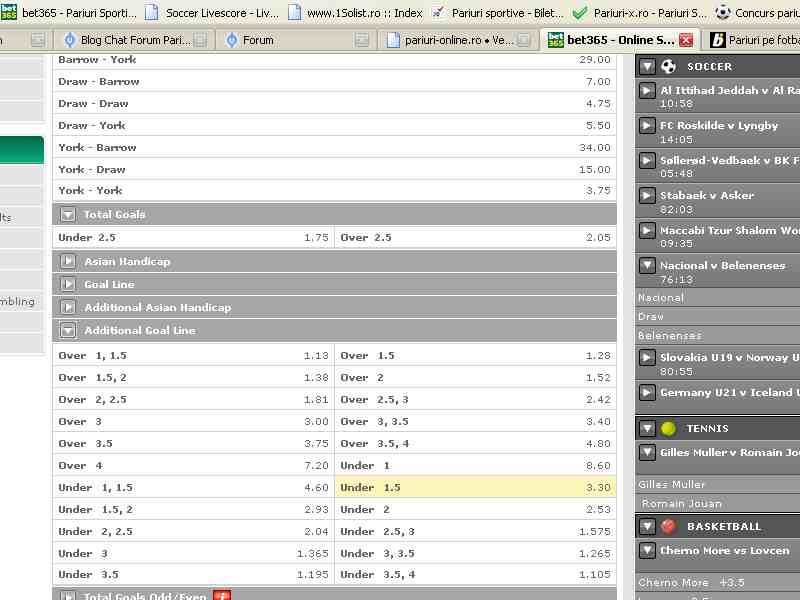Select Over 3.5, 4 at 4.80
Image resolution: width=800 pixels, height=600 pixels.
(476, 443)
